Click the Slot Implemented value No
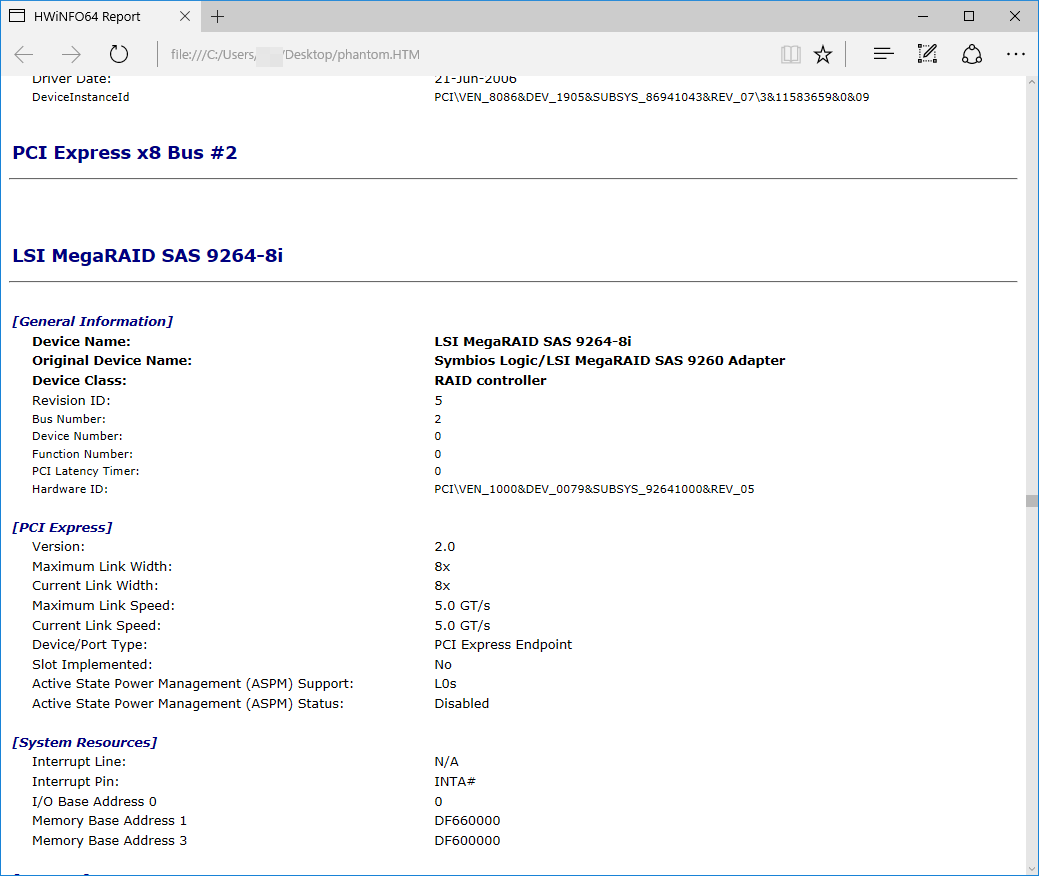The image size is (1039, 876). (x=443, y=665)
